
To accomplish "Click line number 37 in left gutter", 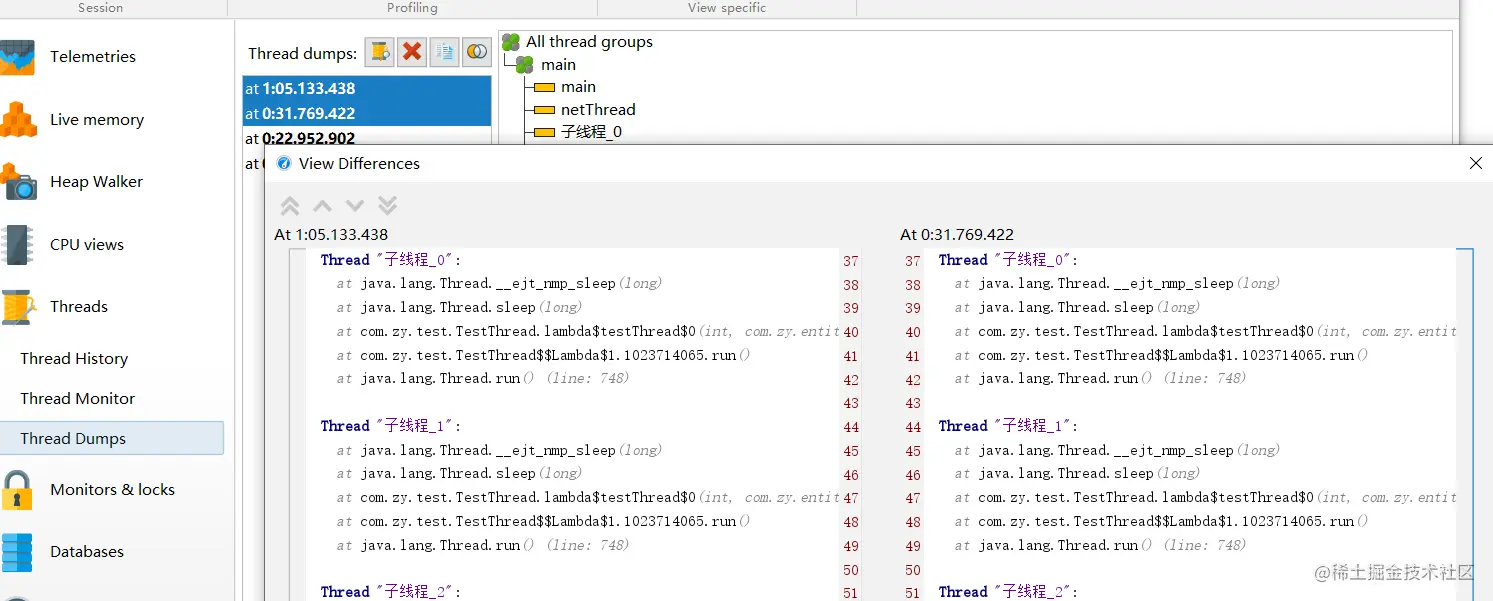I will pos(851,261).
